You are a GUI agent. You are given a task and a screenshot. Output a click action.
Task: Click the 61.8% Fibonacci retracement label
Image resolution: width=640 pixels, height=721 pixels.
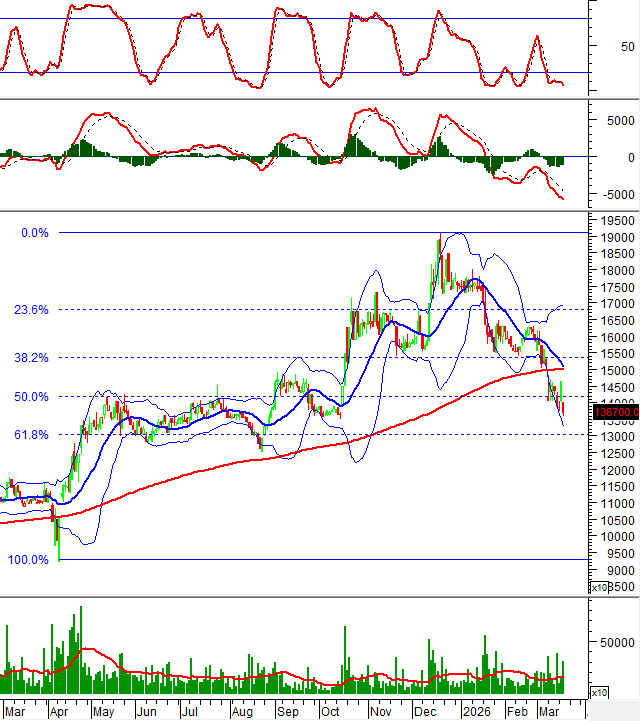pyautogui.click(x=32, y=434)
